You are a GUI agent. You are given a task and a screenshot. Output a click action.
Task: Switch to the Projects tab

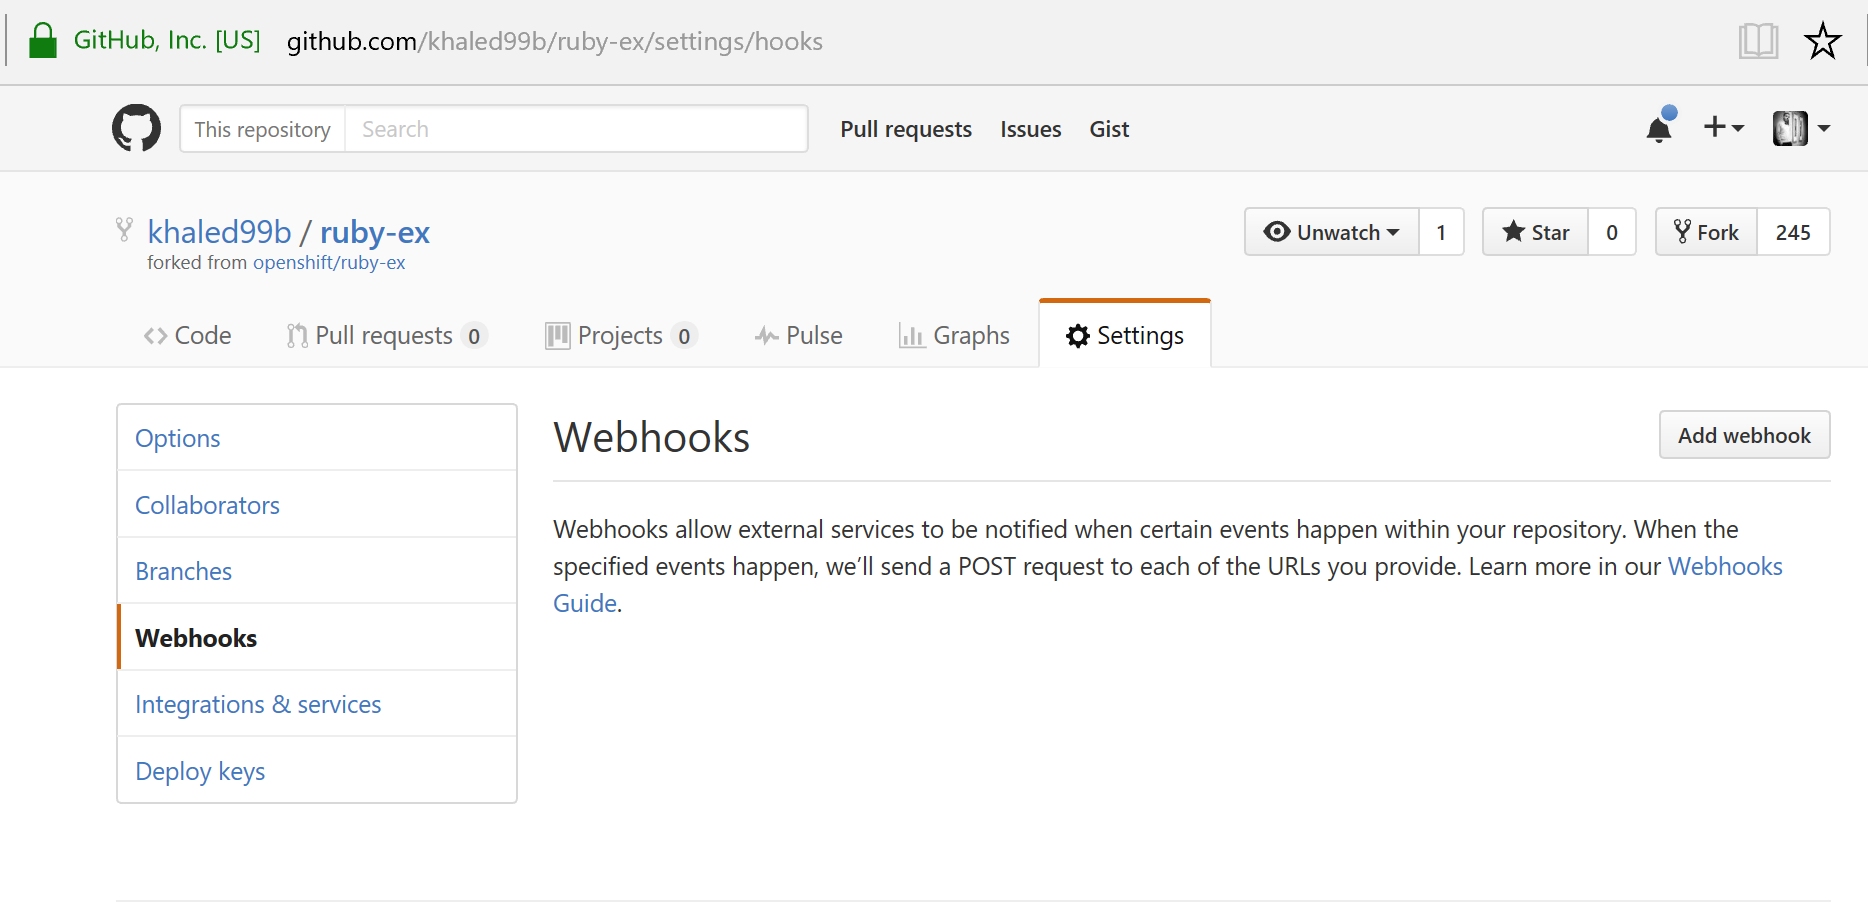620,335
